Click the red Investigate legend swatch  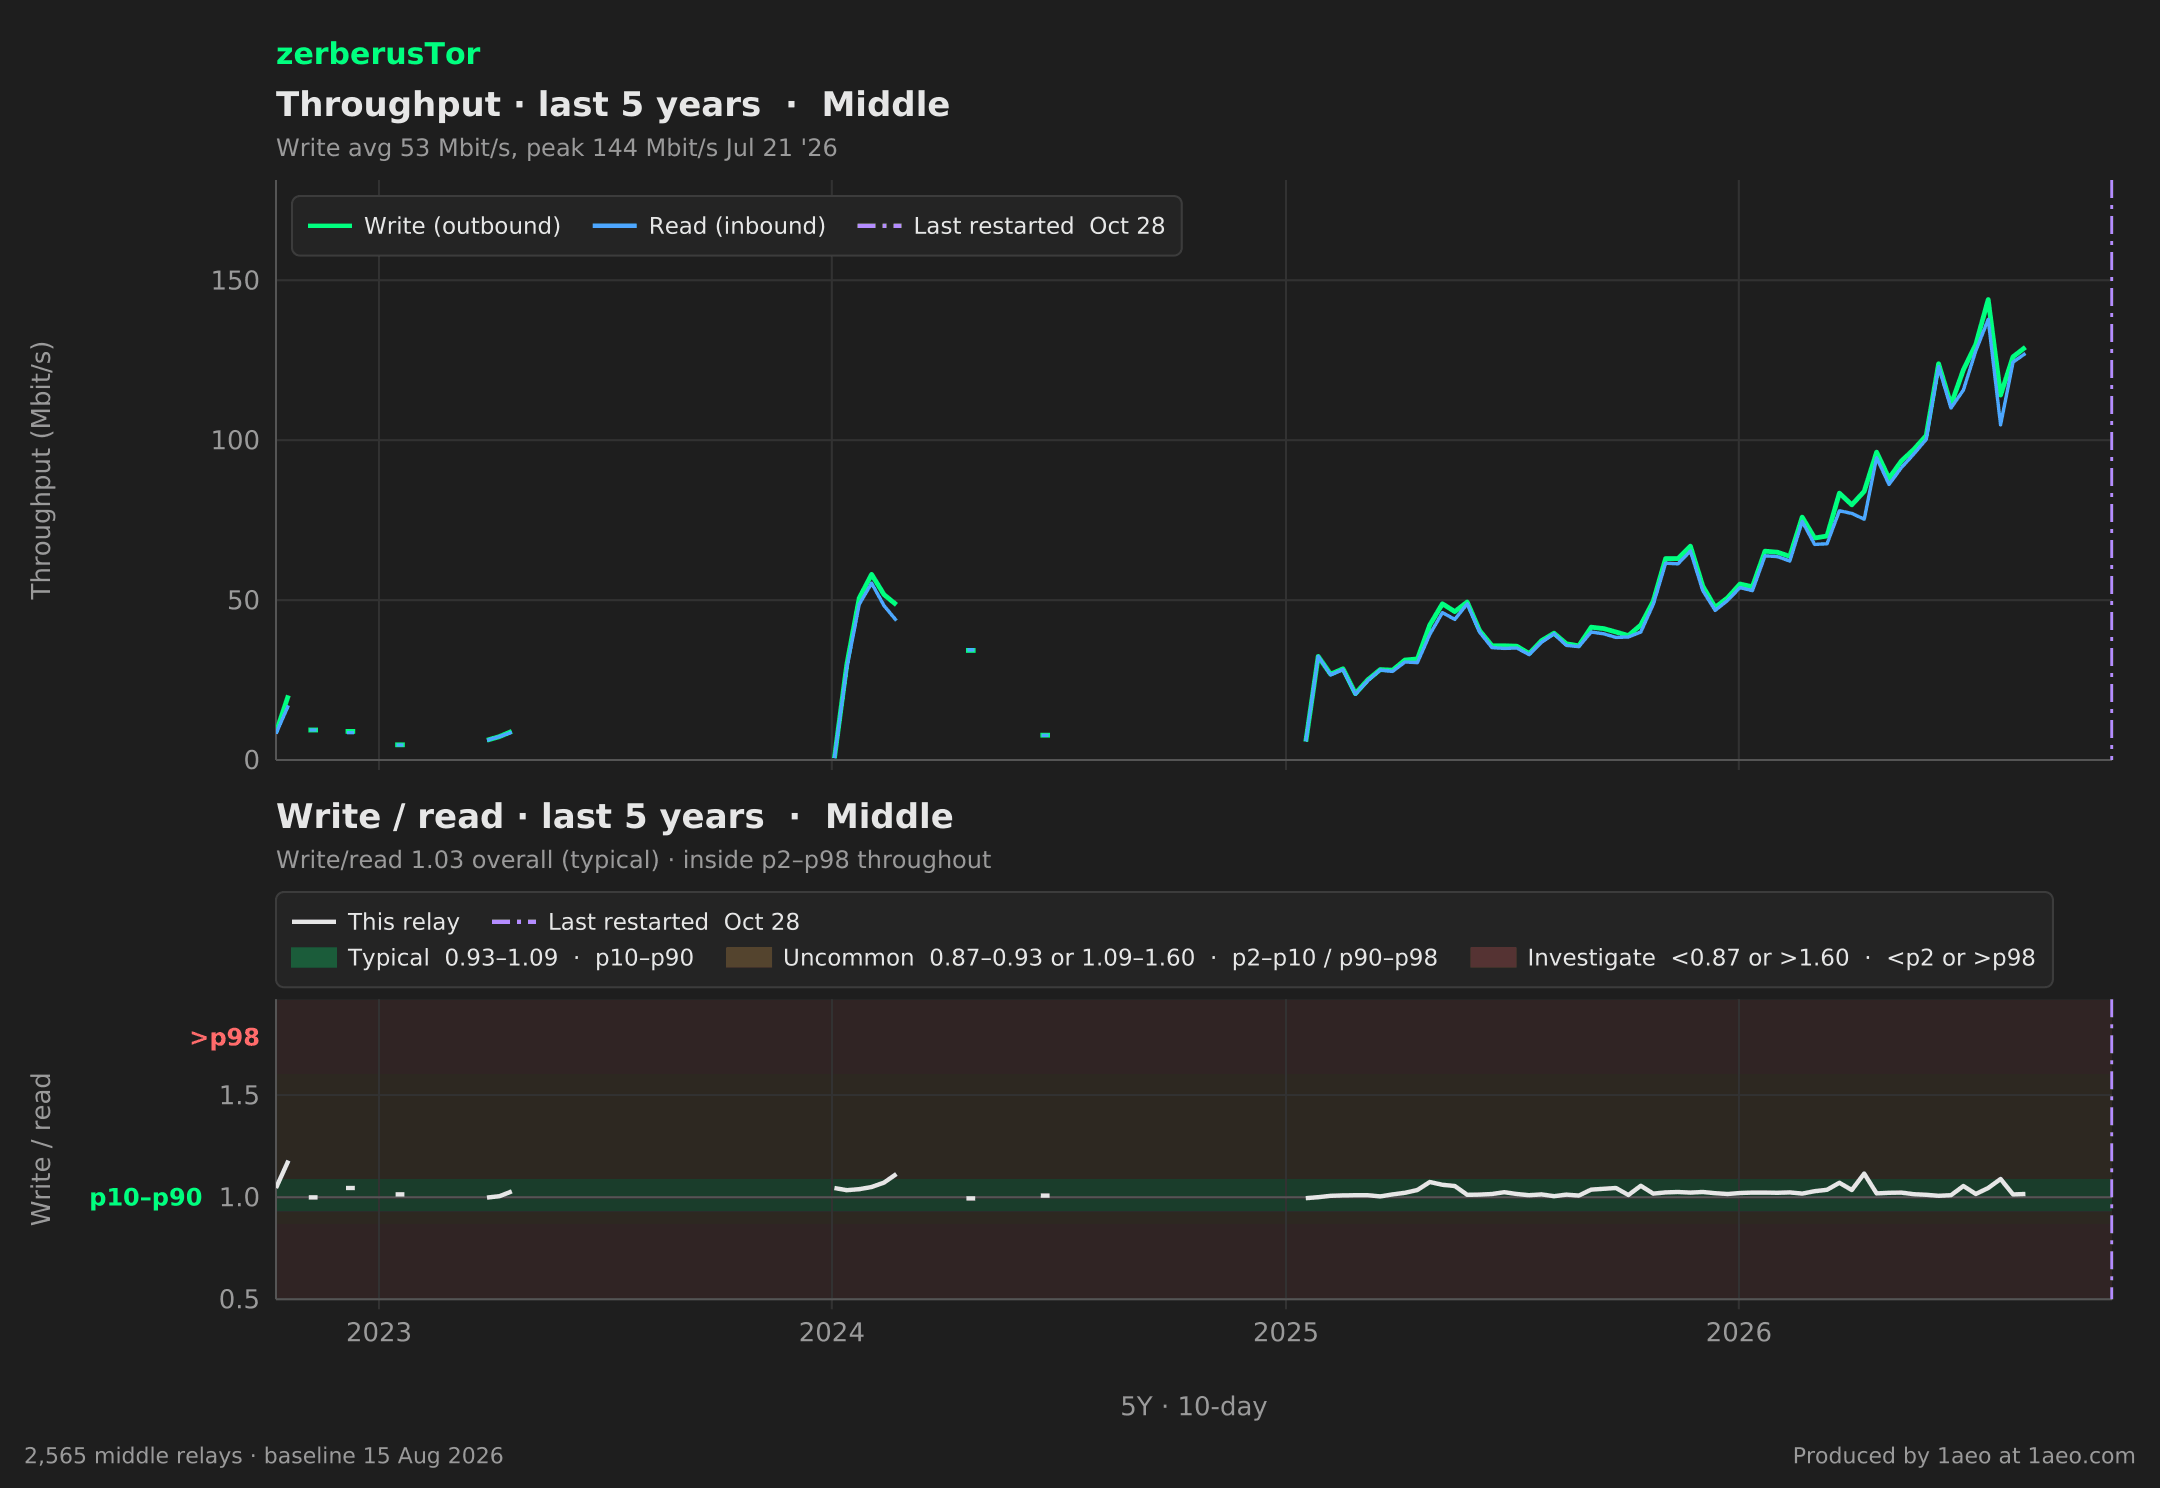(x=1493, y=958)
